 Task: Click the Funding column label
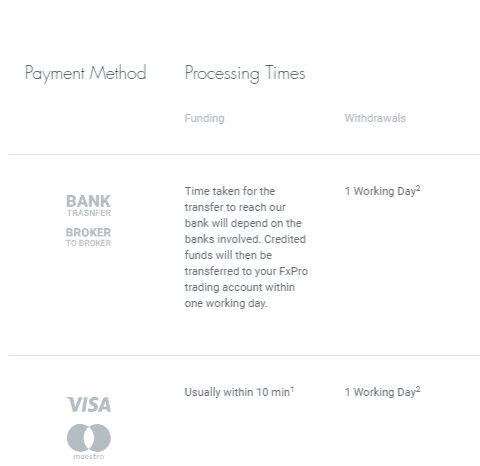[205, 118]
